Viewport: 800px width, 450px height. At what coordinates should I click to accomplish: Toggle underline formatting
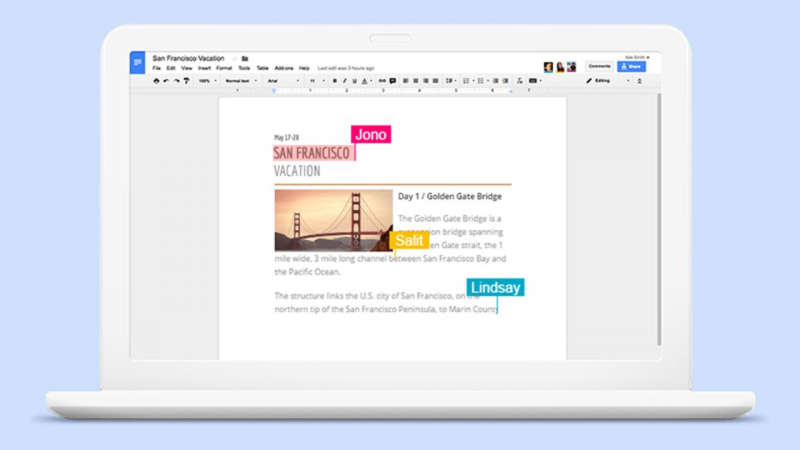point(355,81)
